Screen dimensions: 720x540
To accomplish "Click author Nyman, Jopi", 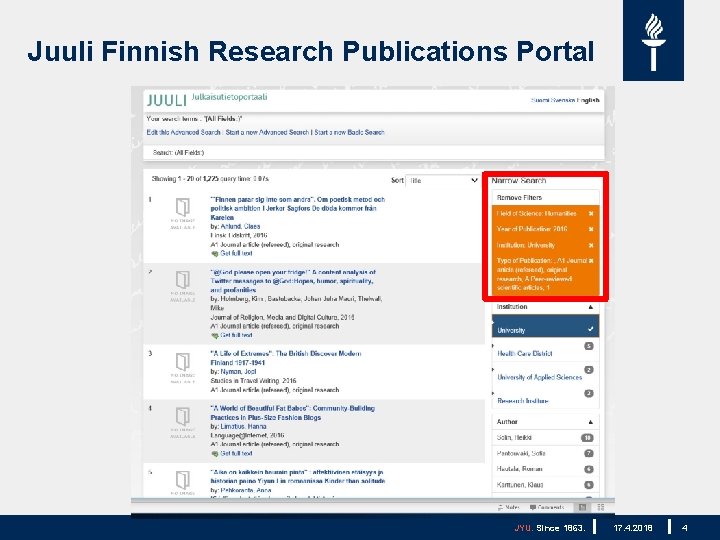I will [238, 371].
